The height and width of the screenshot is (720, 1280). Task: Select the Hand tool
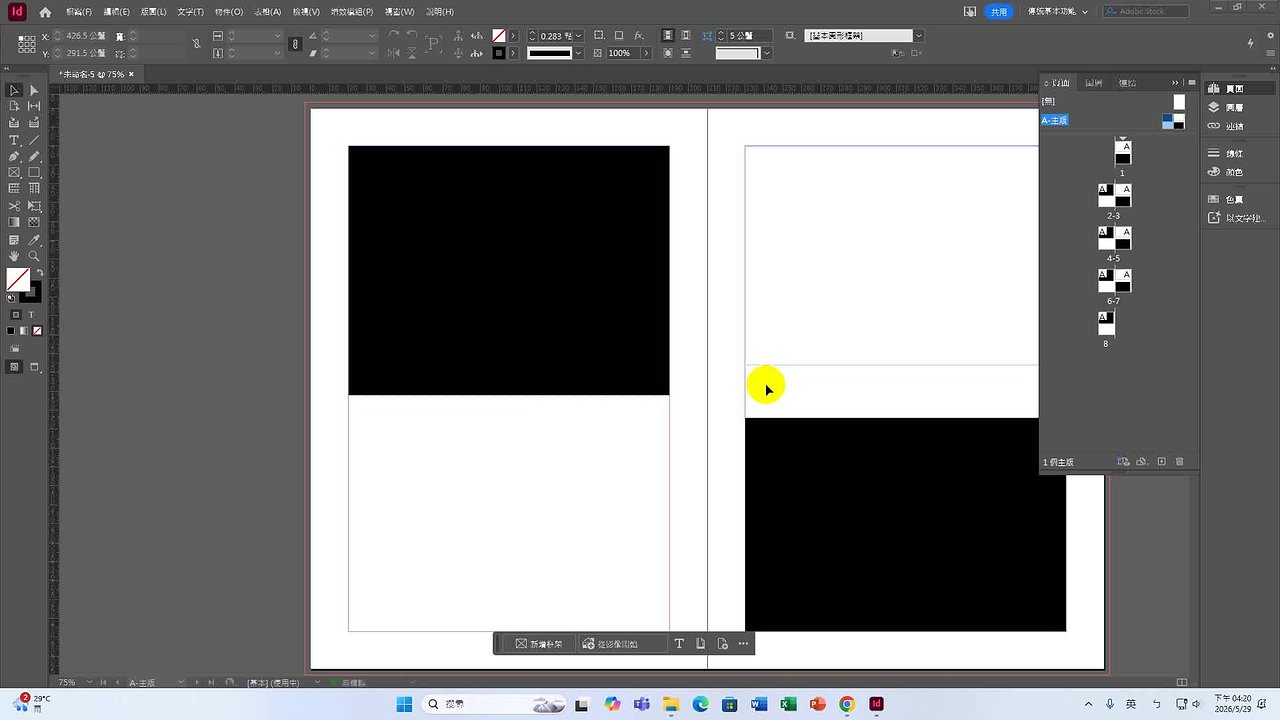click(x=14, y=257)
